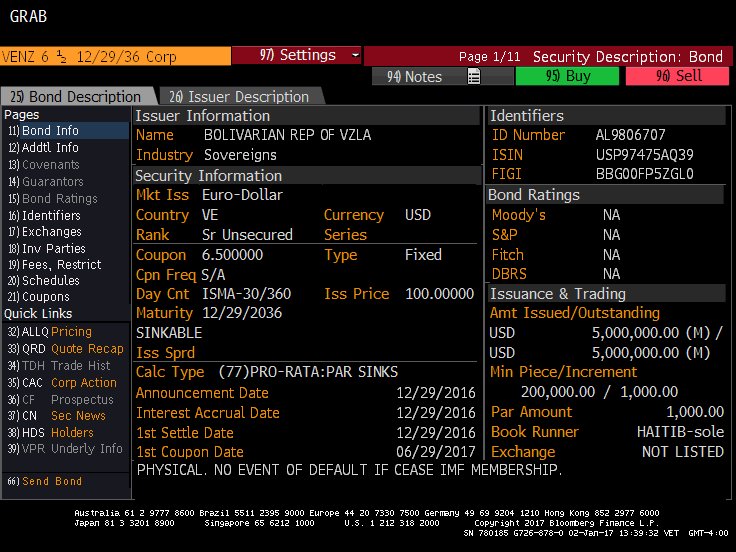Click the Par Amount 1,000.00

695,412
